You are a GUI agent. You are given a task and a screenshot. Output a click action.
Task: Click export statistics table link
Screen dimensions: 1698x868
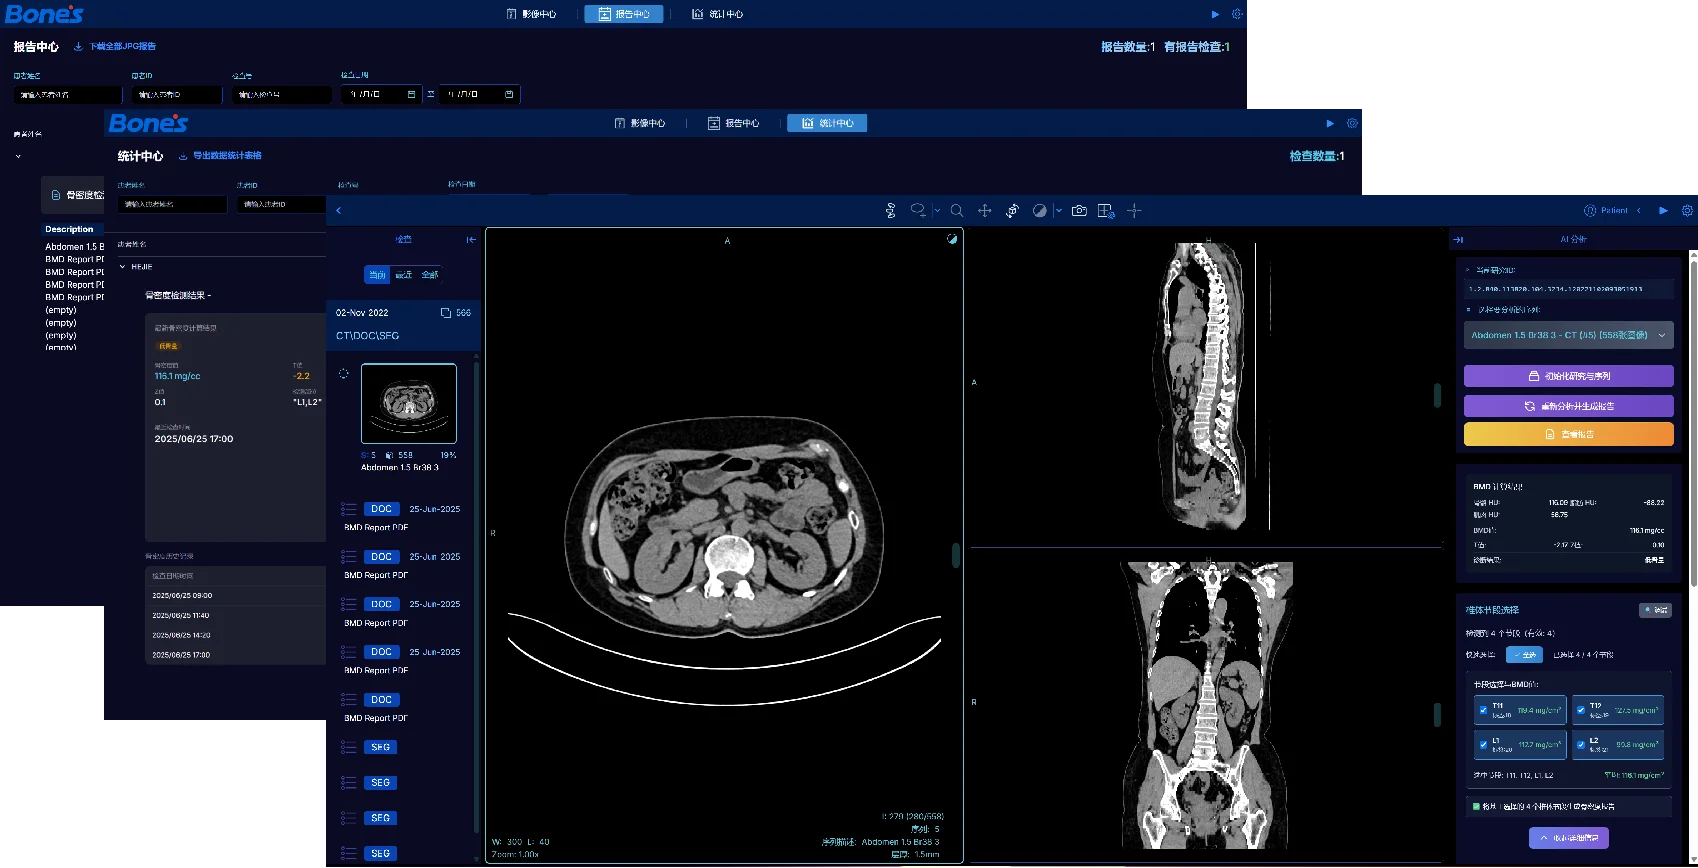tap(220, 156)
